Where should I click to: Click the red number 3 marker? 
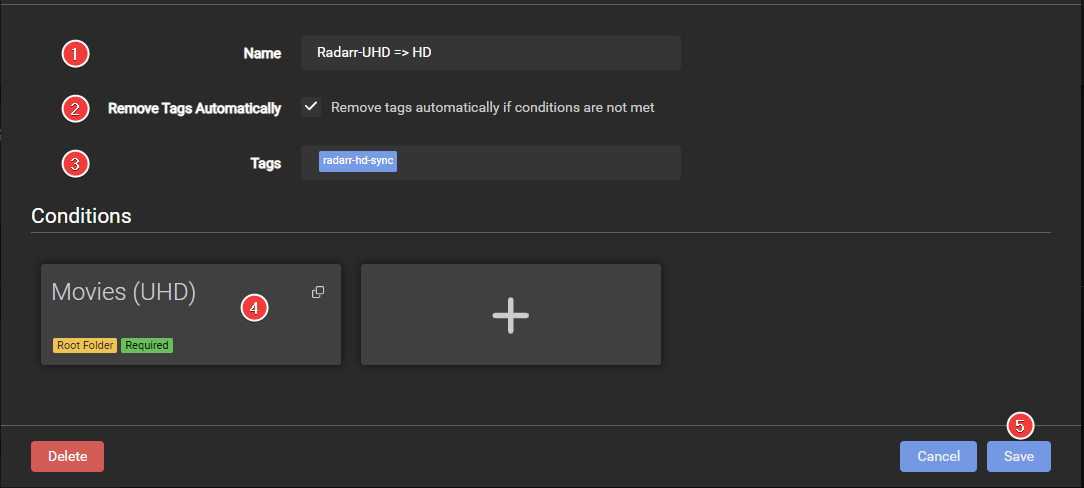[x=75, y=164]
